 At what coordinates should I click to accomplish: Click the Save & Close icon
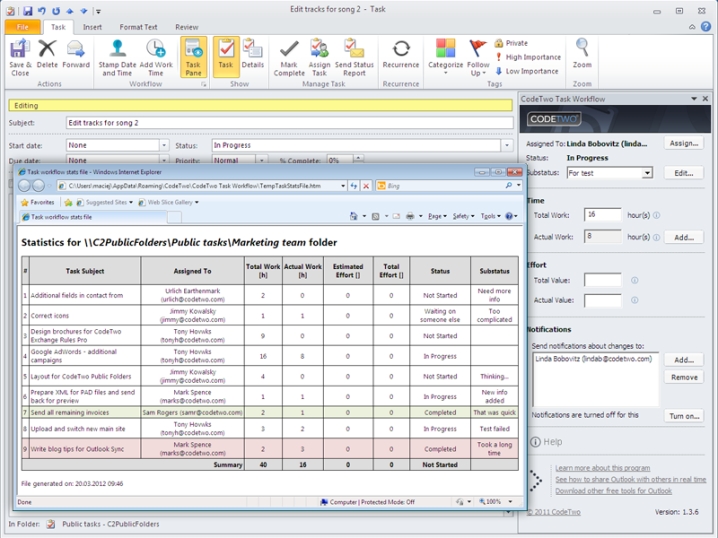[x=20, y=50]
